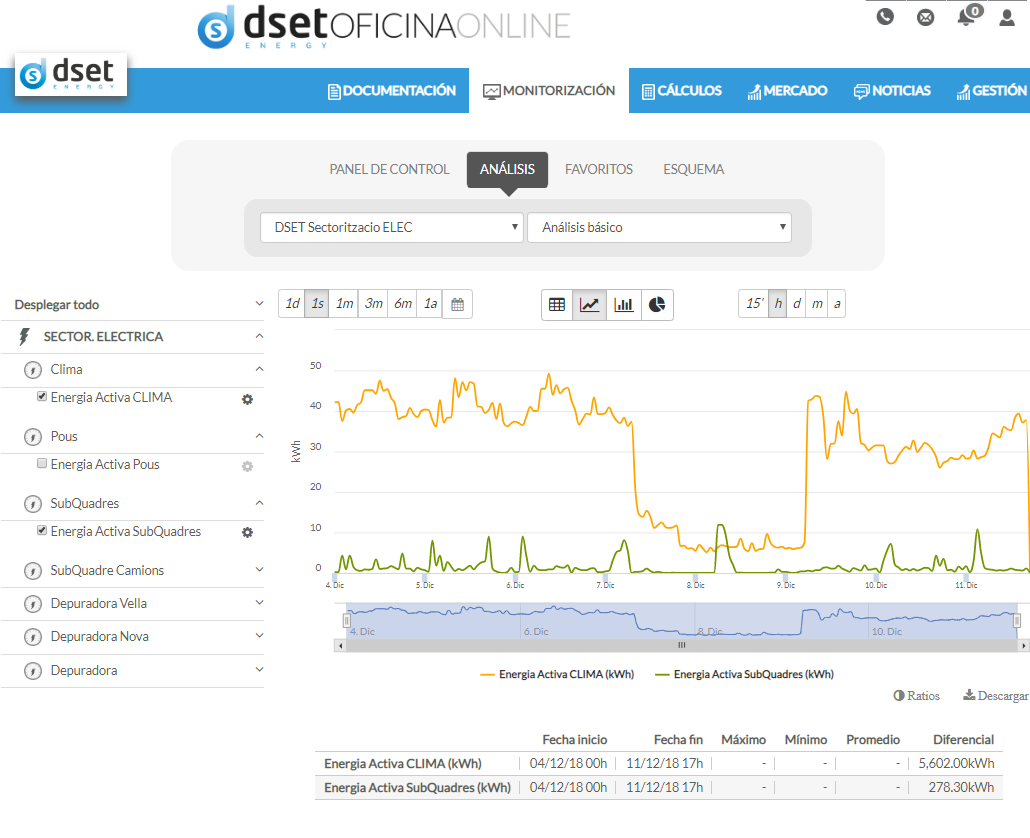This screenshot has height=838, width=1030.
Task: Open the mail envelope icon
Action: (x=926, y=17)
